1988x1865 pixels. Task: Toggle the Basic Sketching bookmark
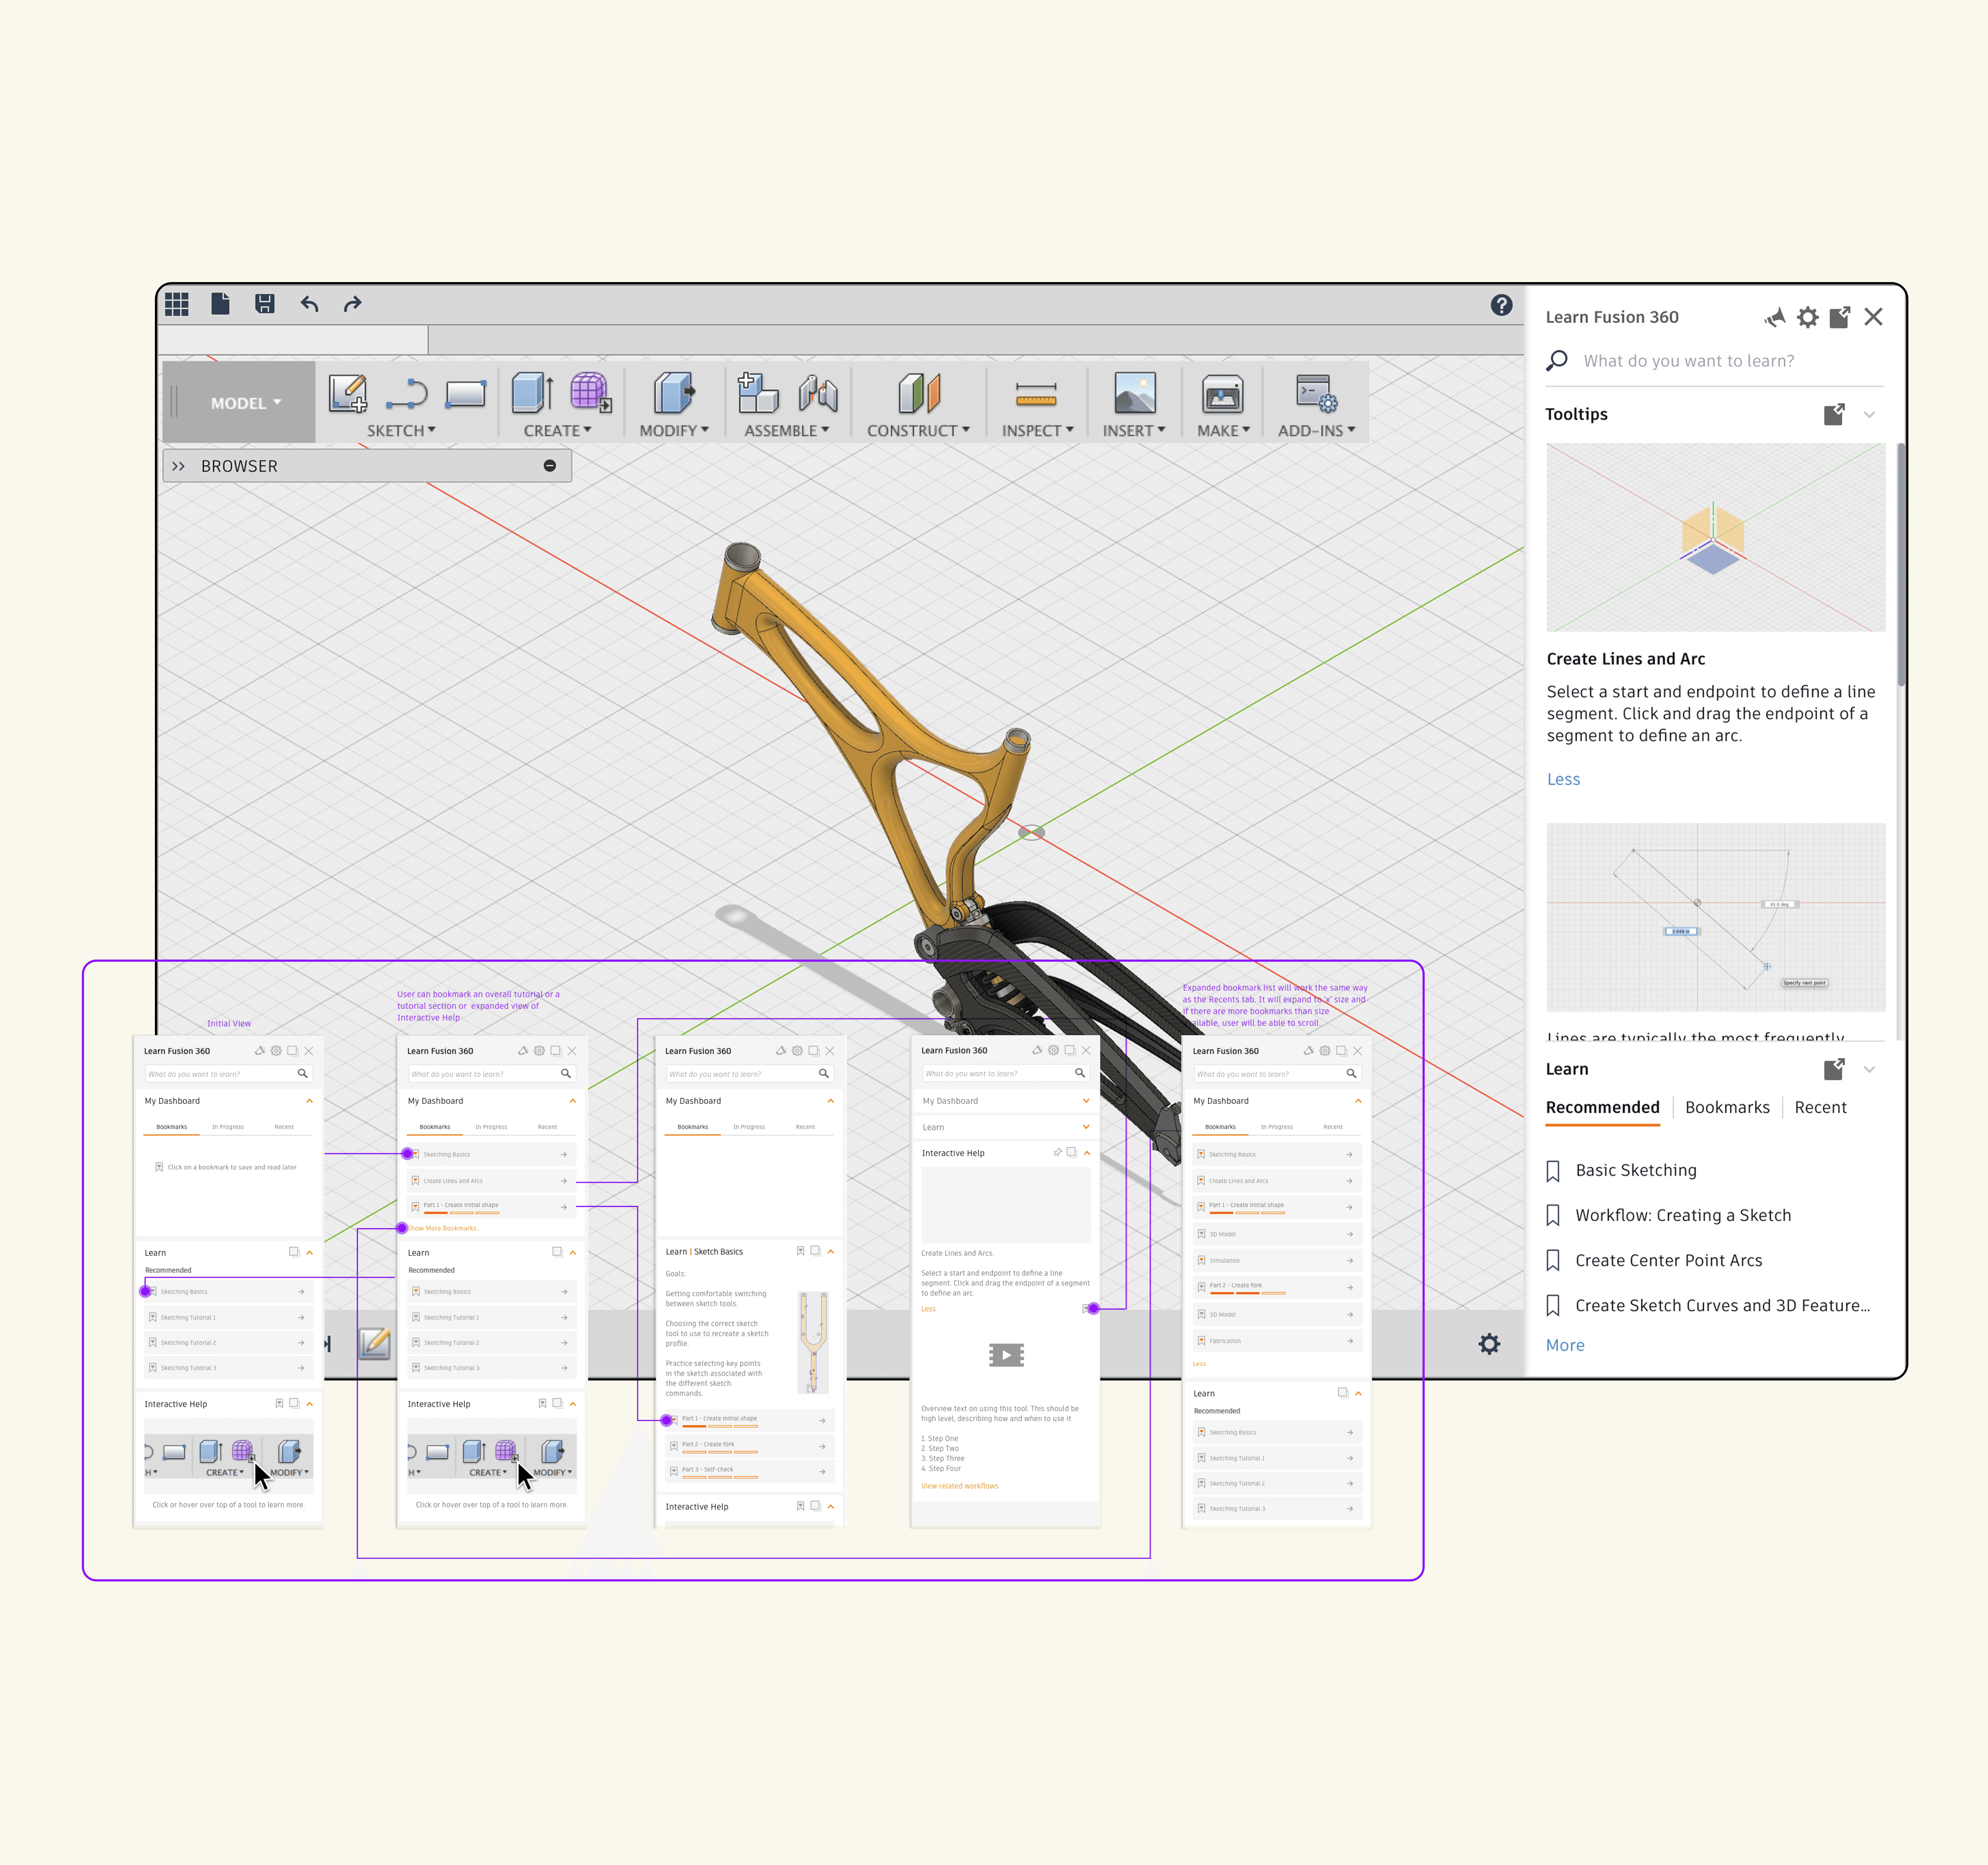pos(1553,1171)
